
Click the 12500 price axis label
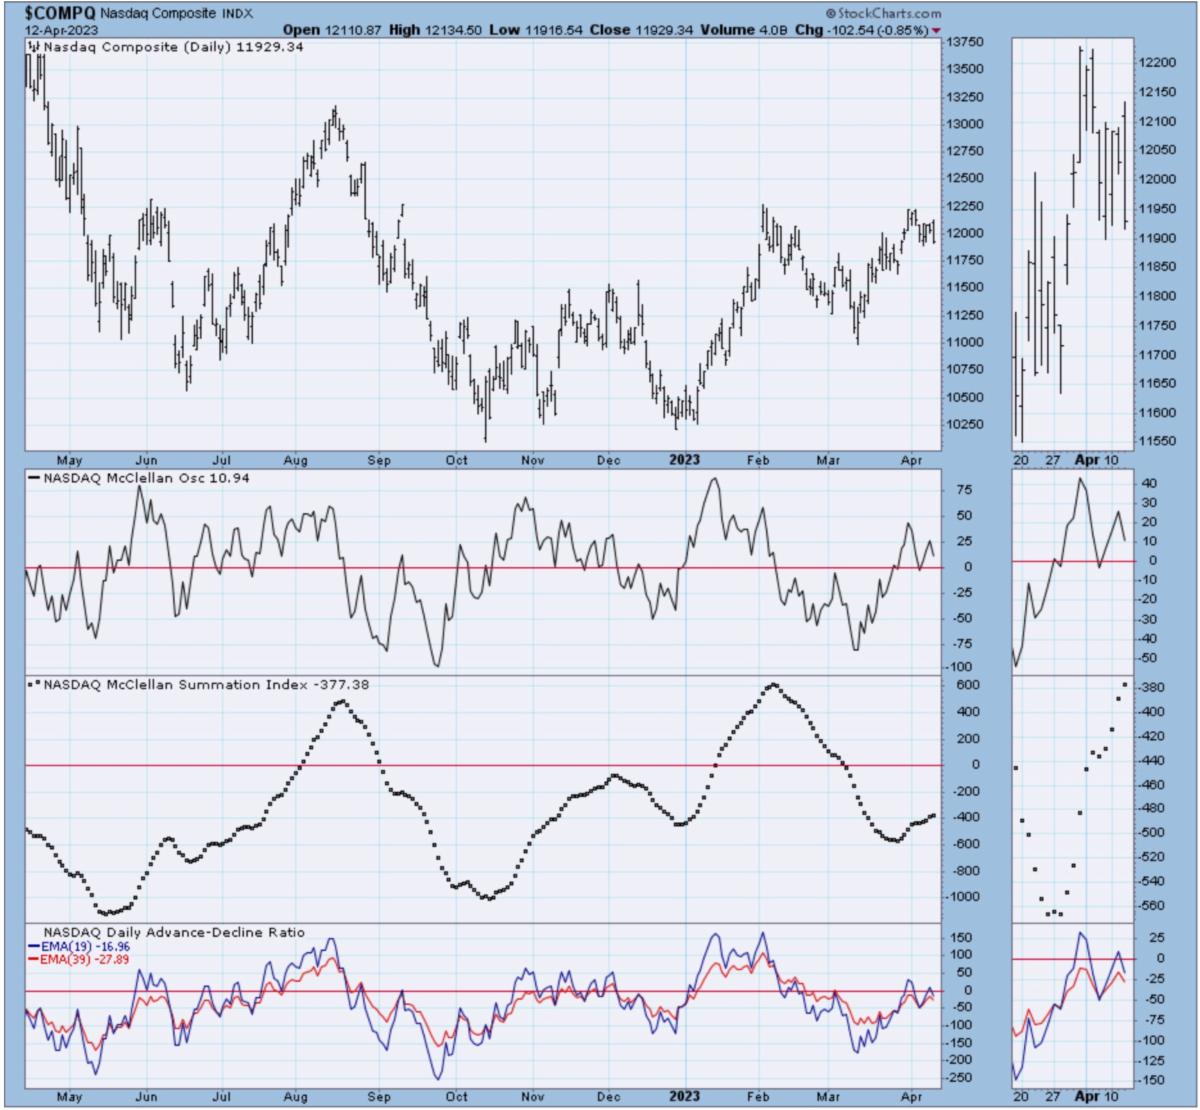(x=964, y=179)
